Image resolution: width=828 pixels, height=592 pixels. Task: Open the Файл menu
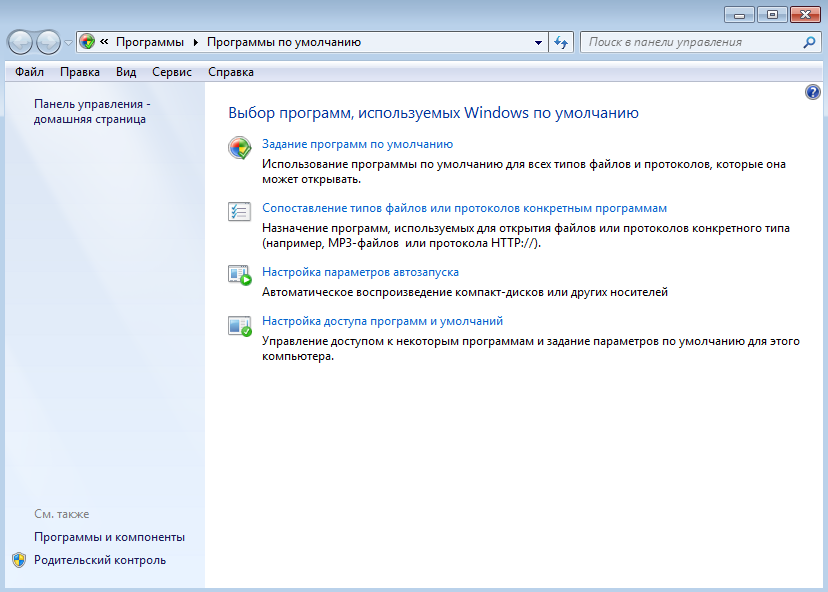coord(29,72)
